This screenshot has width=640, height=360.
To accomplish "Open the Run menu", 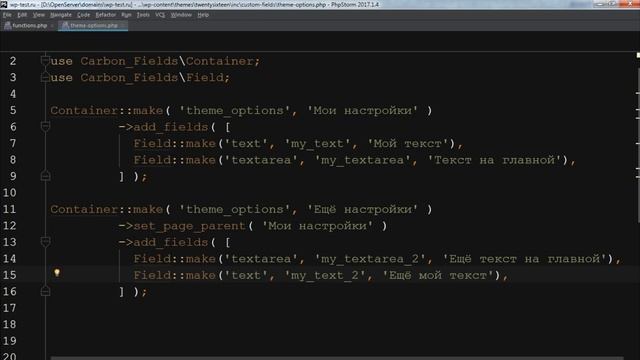I will pos(126,15).
